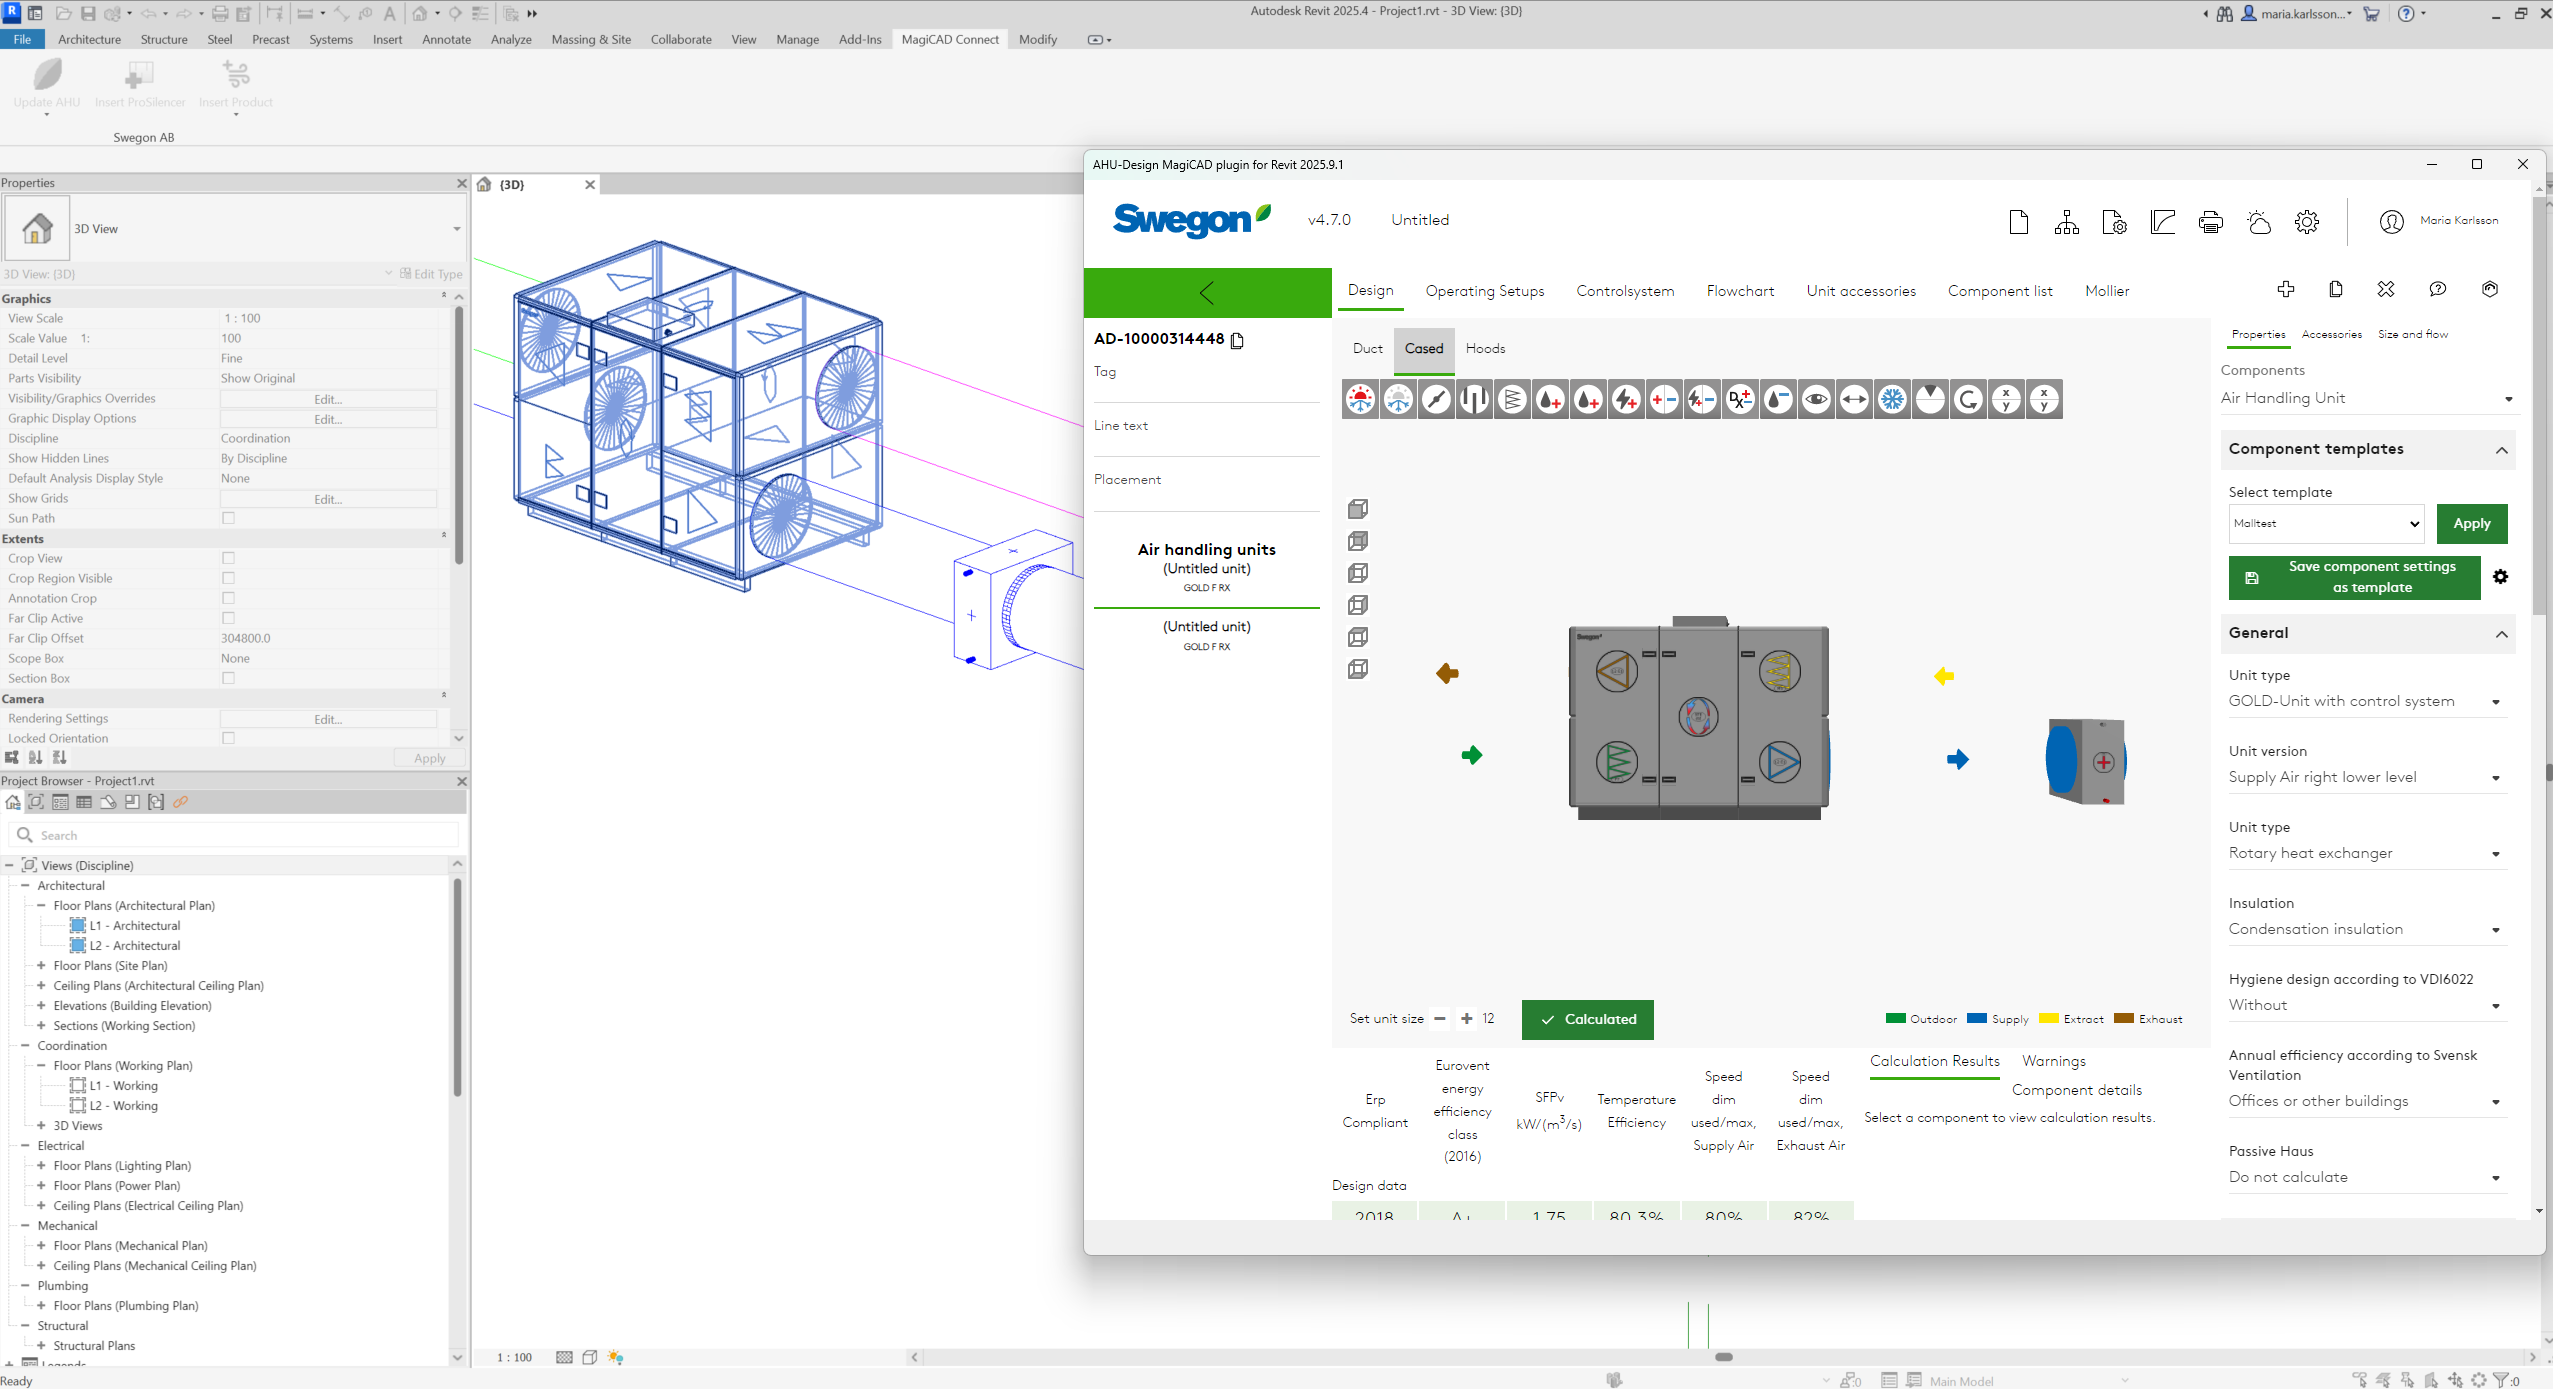Select the eye sight-glass component icon

1816,400
